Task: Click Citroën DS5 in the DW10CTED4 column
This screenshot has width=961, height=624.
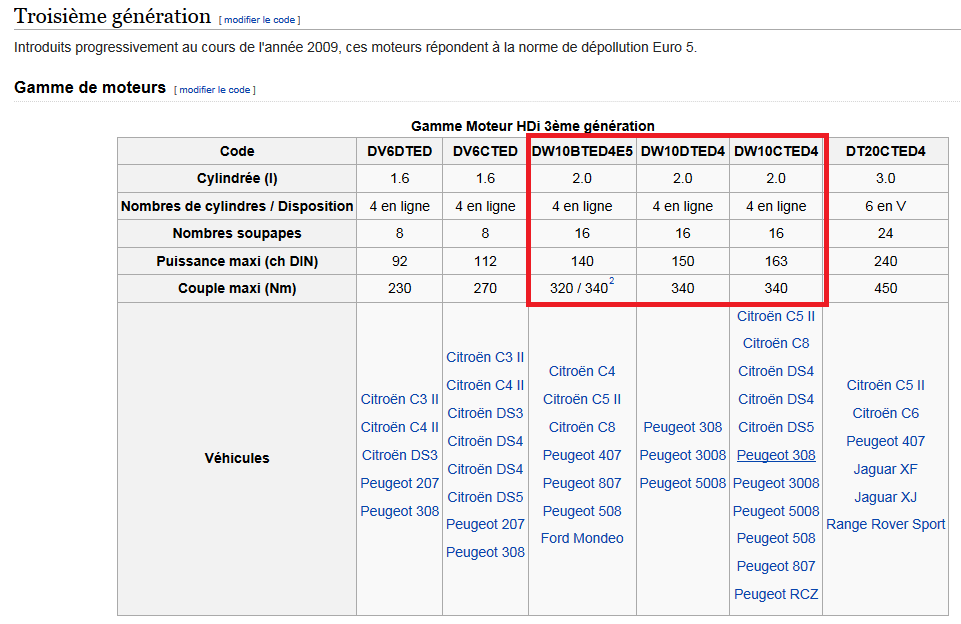Action: (776, 427)
